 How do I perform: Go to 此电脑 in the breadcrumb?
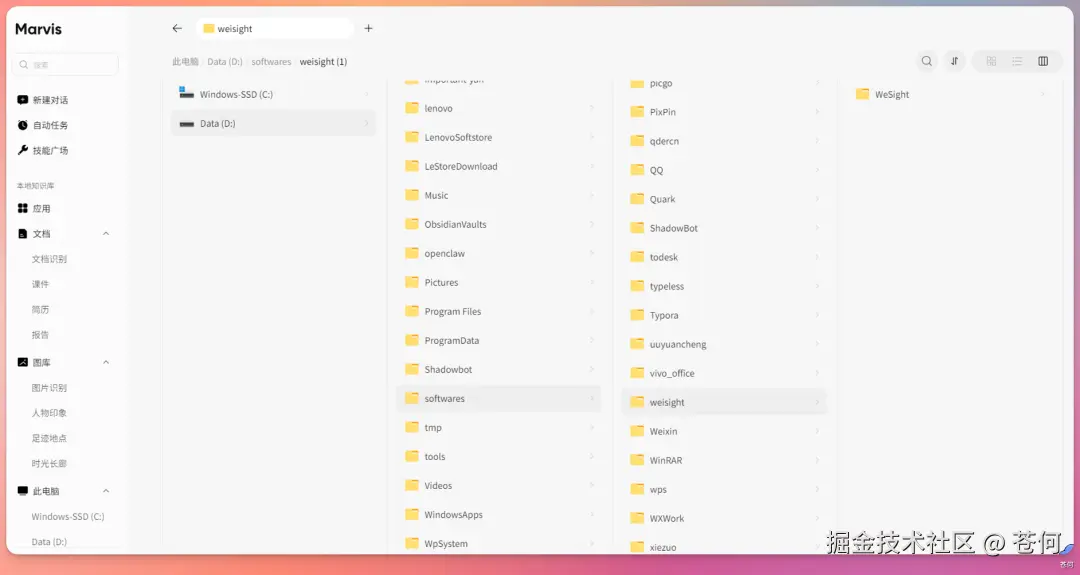(x=185, y=61)
